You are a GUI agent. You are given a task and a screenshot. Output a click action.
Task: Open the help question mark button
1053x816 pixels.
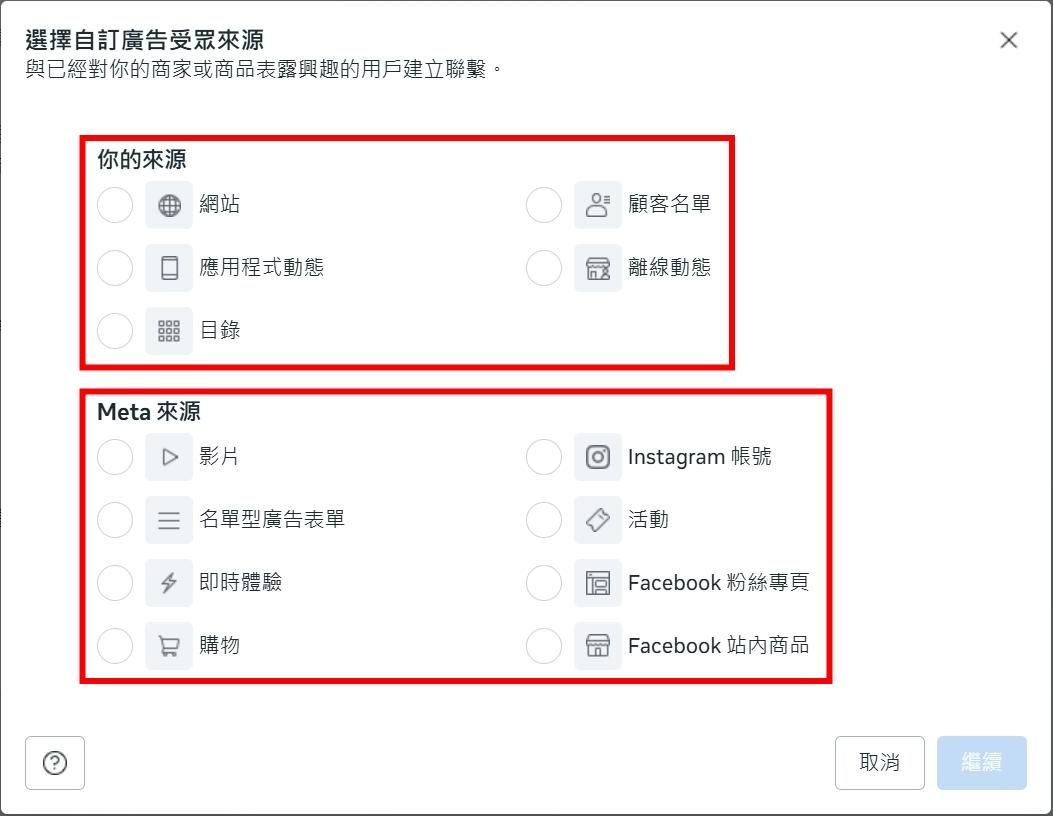click(x=55, y=763)
